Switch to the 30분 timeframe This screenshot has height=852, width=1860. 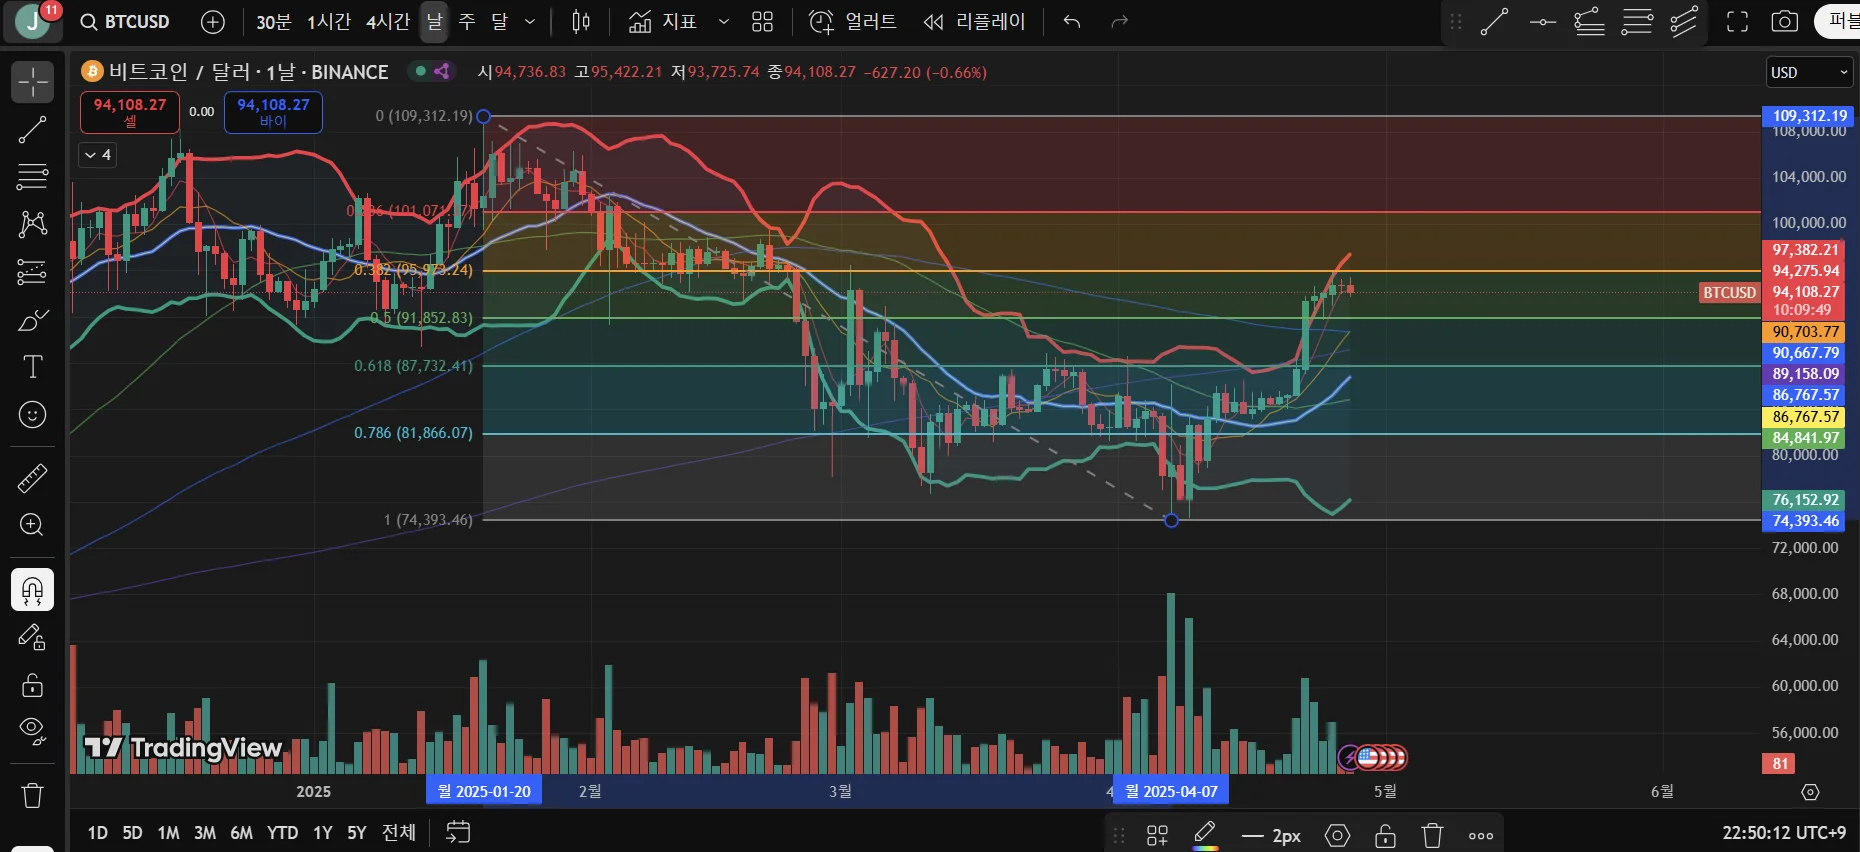(274, 22)
